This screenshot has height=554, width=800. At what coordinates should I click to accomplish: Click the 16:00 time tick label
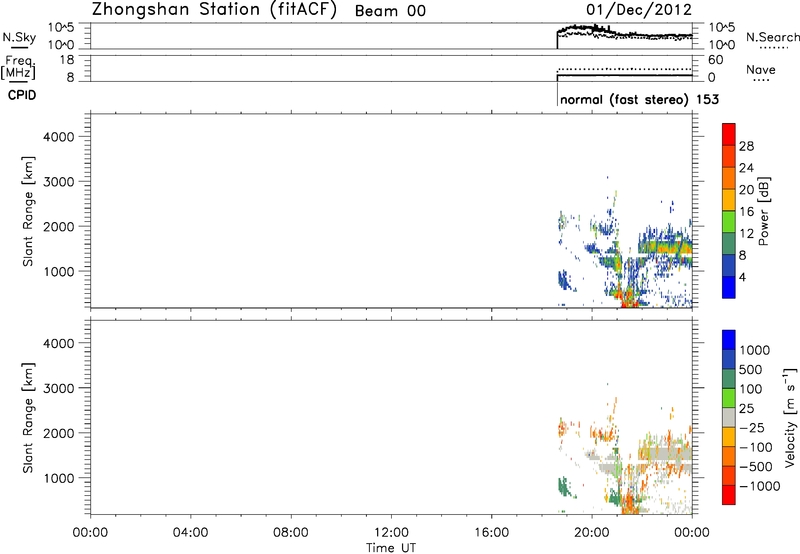click(x=491, y=533)
